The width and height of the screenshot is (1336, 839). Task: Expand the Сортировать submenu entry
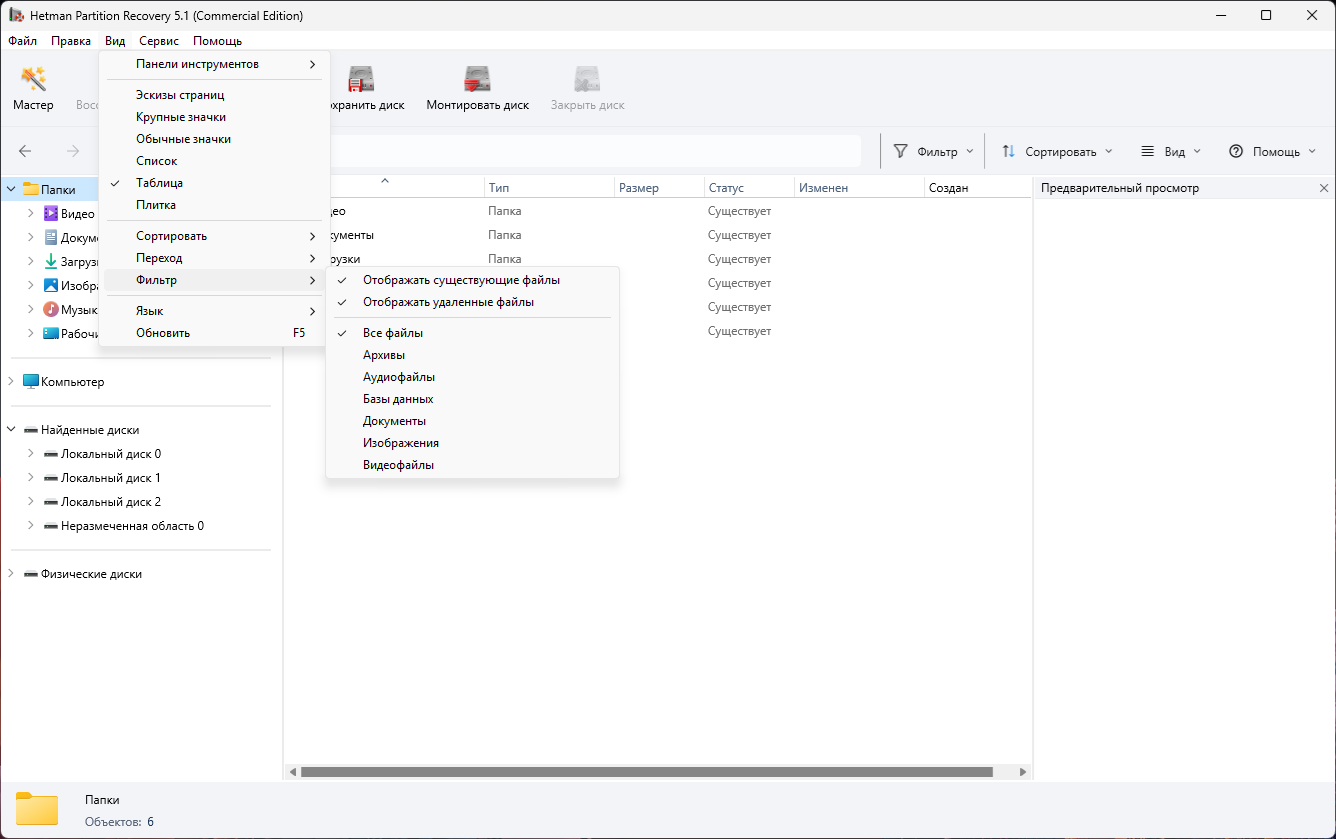[x=214, y=236]
